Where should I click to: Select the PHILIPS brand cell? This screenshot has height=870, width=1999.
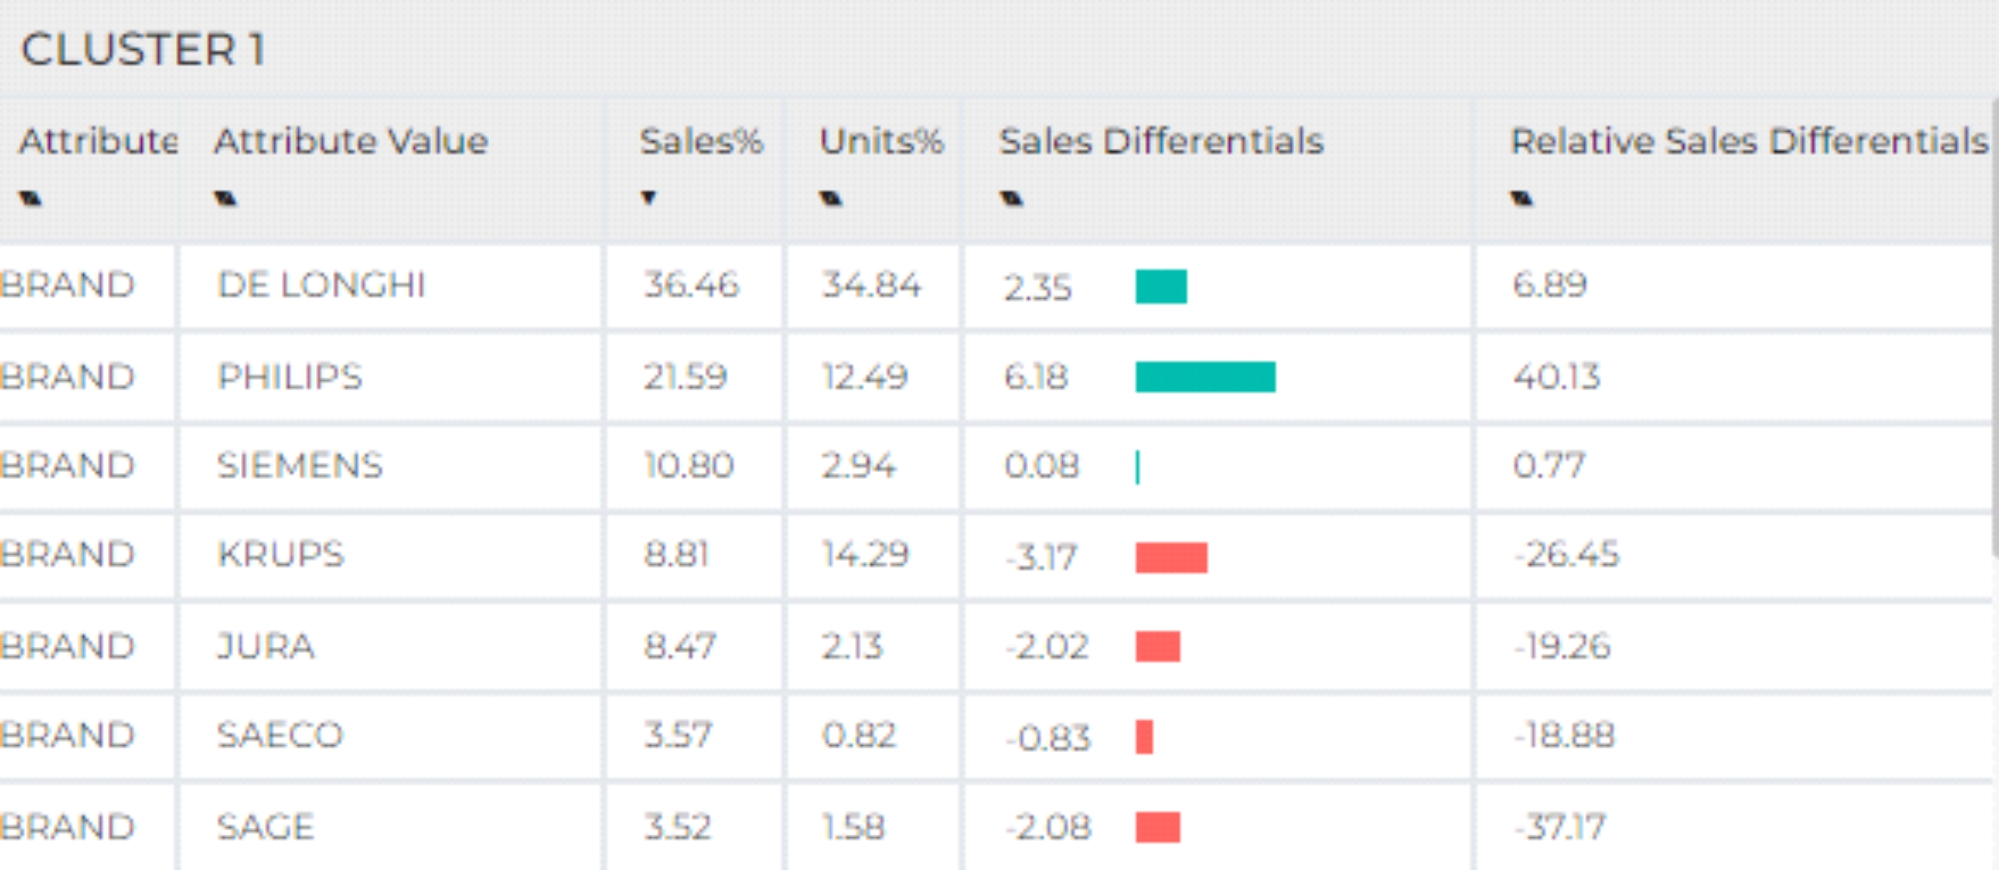(290, 377)
